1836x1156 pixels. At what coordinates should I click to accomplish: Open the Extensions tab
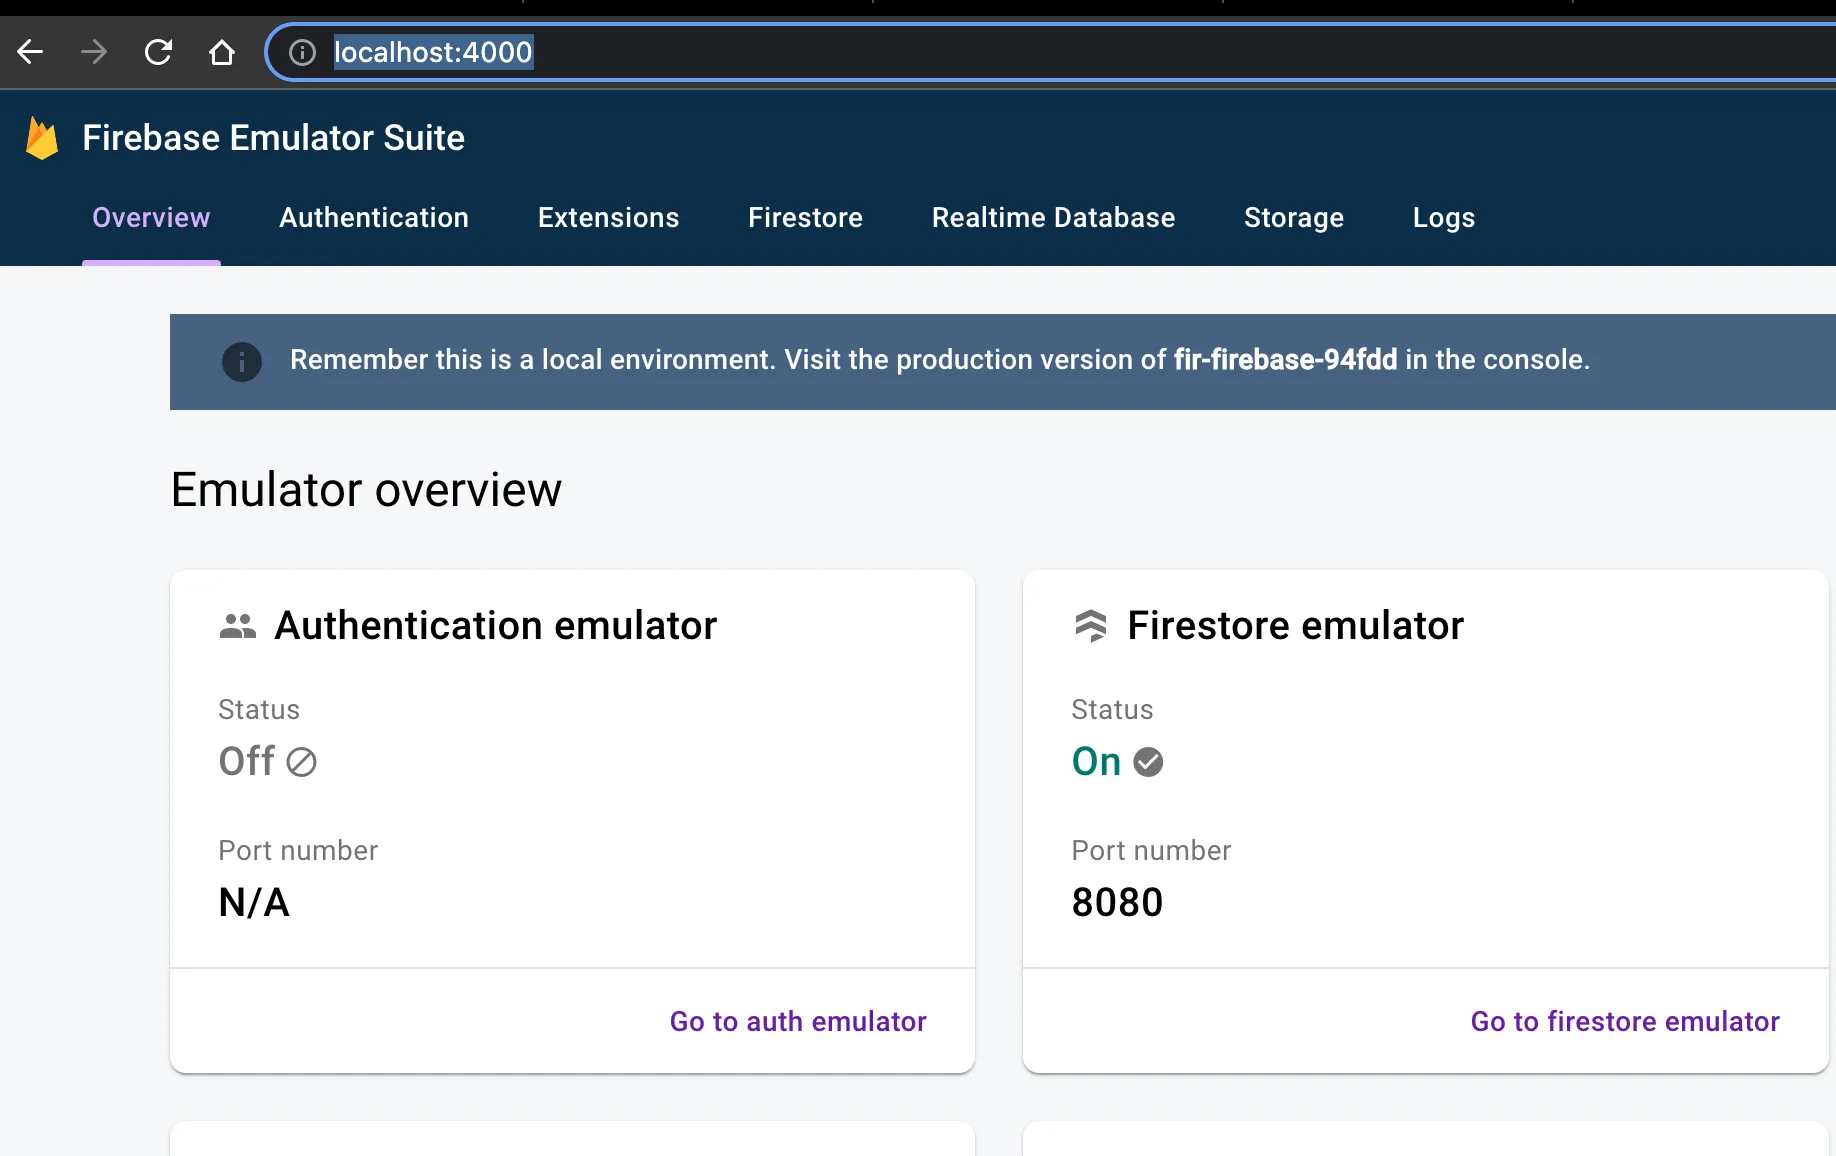(609, 218)
